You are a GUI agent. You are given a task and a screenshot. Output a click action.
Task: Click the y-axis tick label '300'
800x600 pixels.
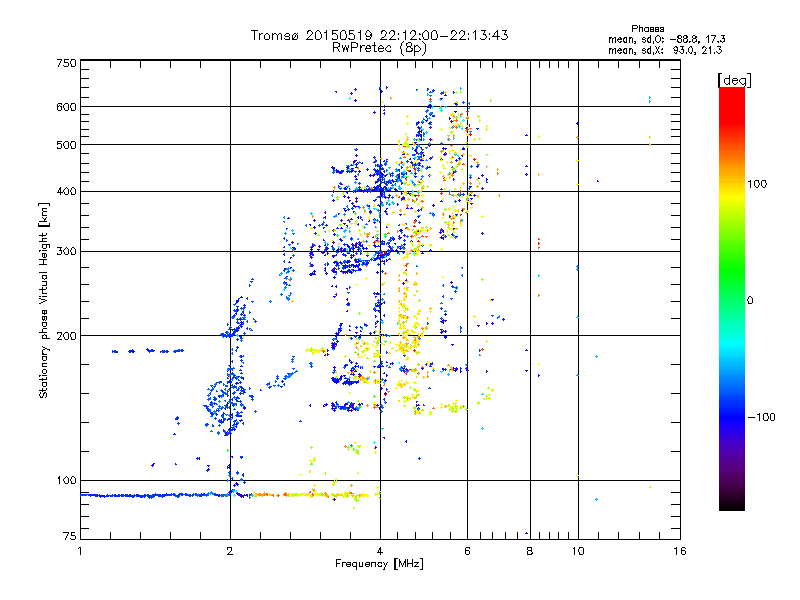tap(66, 252)
